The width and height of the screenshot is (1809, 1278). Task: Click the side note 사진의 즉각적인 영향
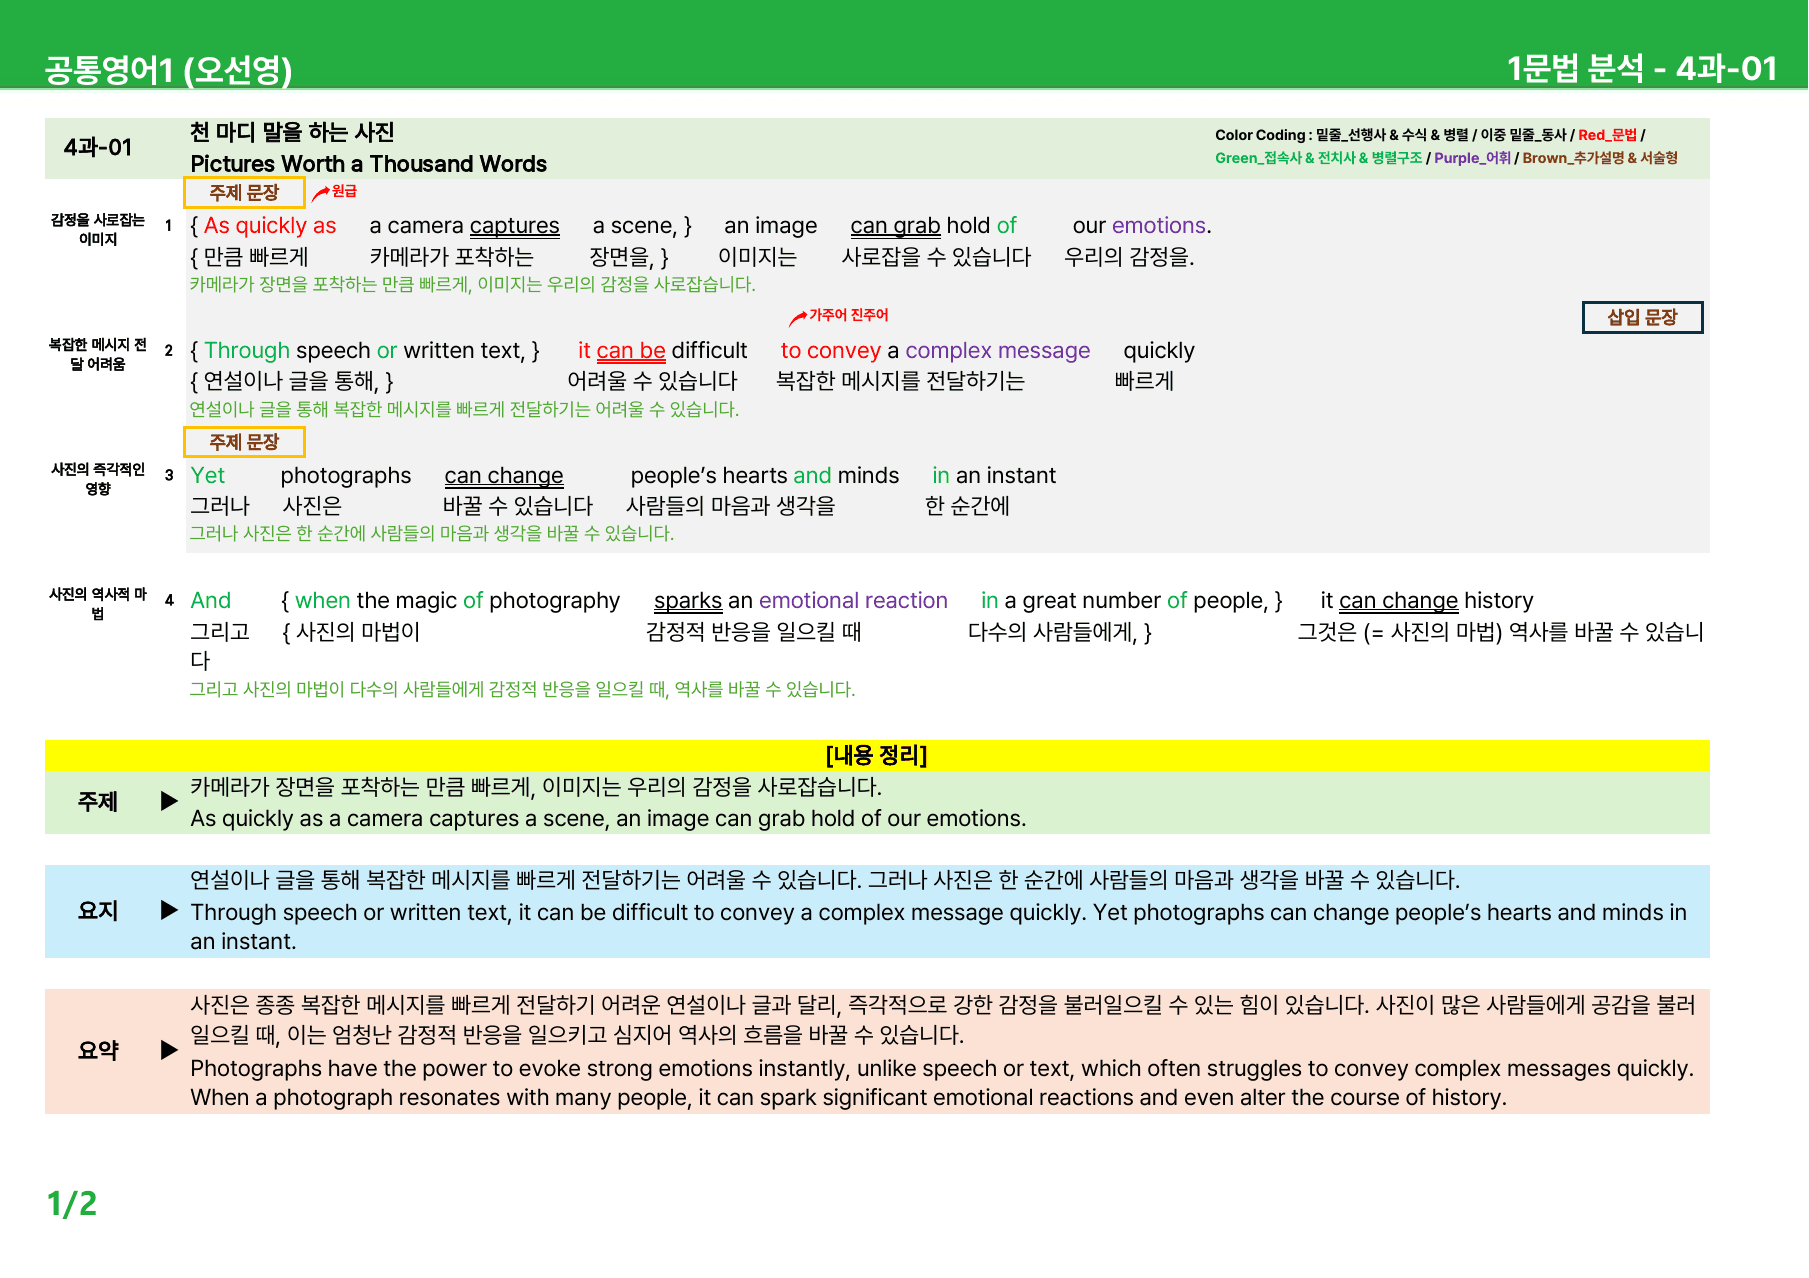(98, 479)
